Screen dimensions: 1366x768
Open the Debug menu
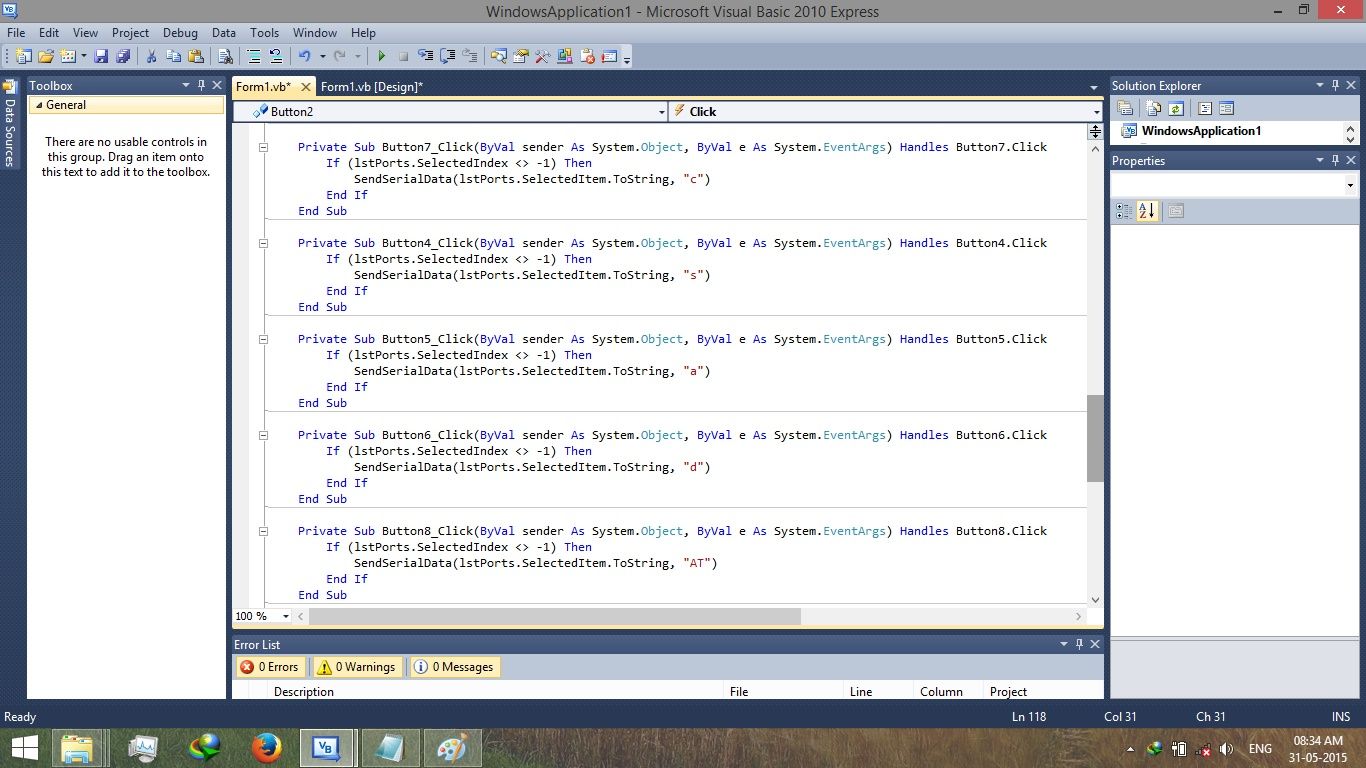click(180, 32)
